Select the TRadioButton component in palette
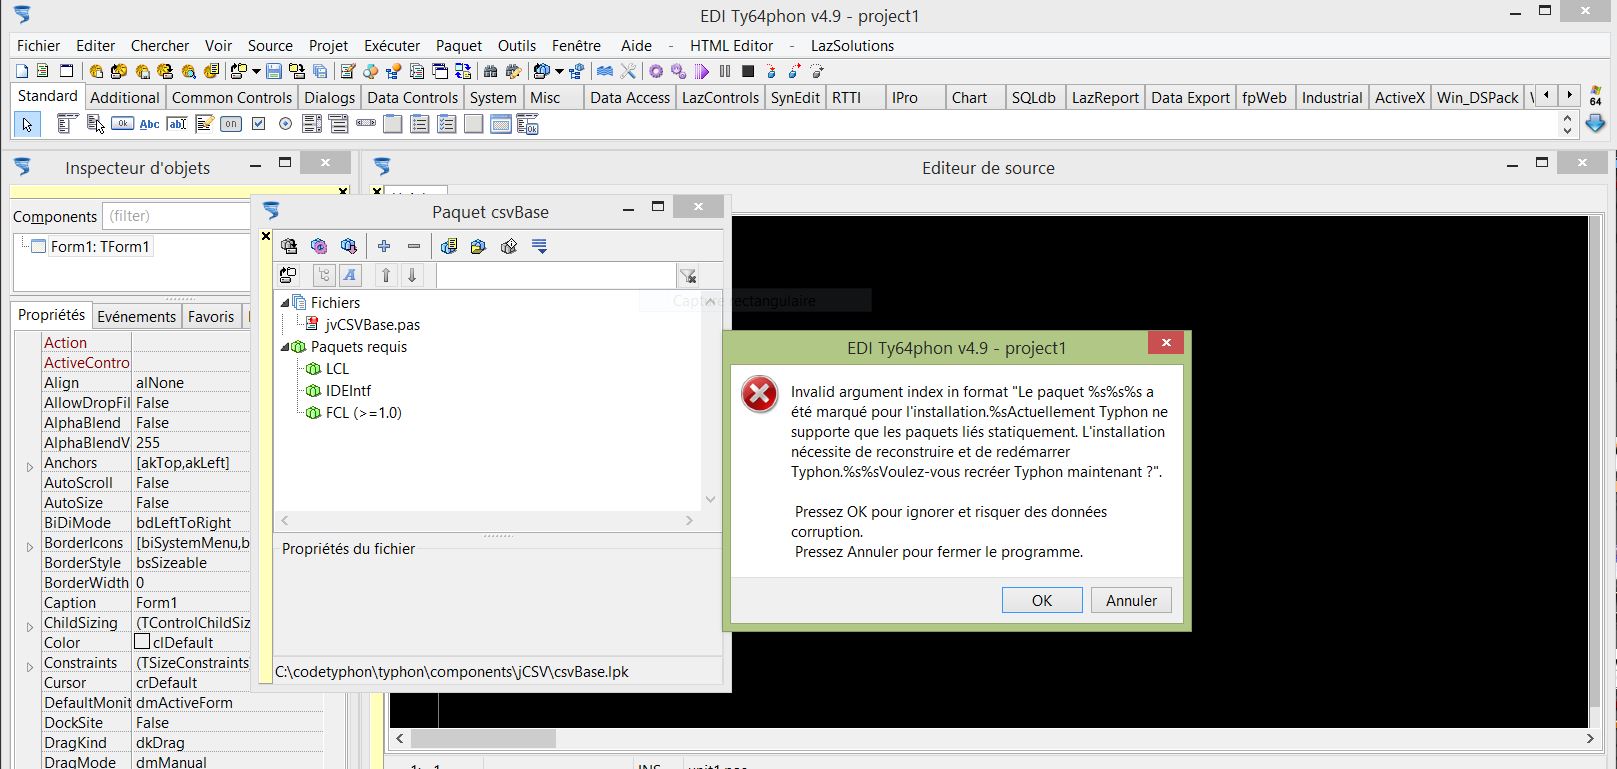1617x769 pixels. pos(285,124)
